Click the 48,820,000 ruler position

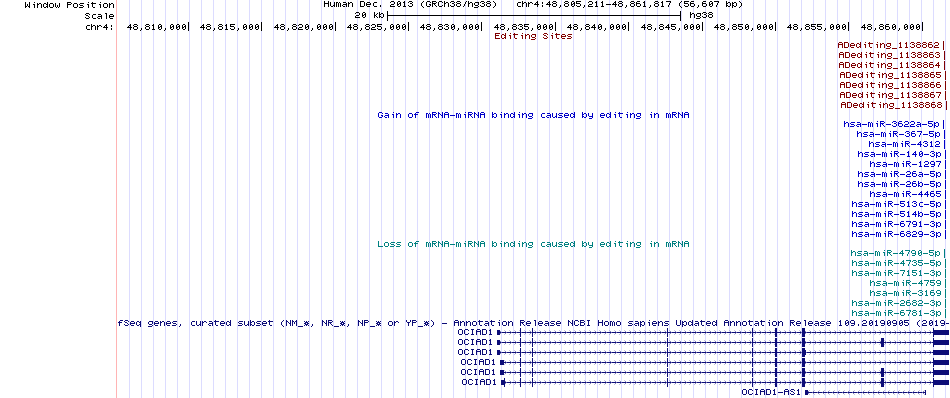(x=303, y=27)
